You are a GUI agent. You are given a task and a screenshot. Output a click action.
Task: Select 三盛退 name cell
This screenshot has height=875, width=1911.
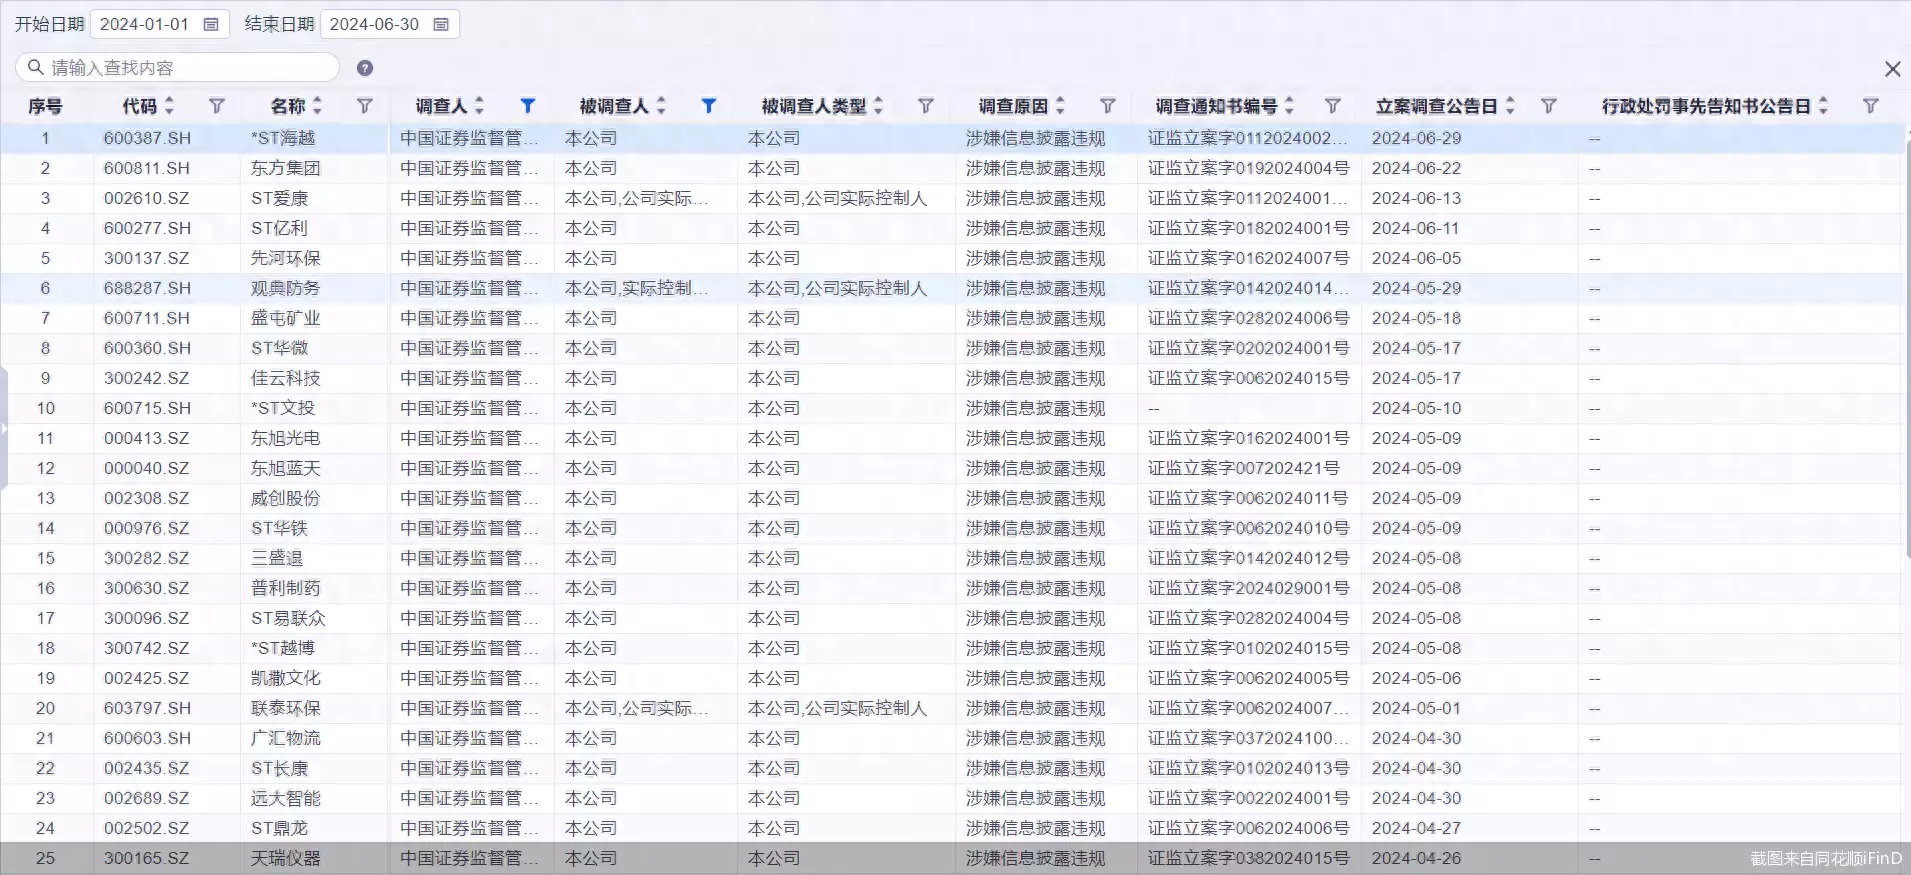coord(277,558)
